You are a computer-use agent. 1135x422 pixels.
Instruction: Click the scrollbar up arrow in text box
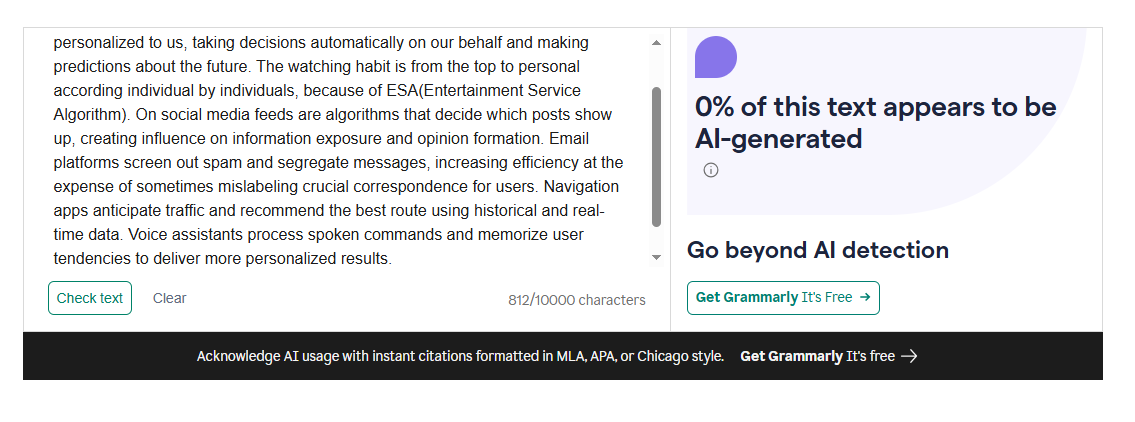point(656,43)
